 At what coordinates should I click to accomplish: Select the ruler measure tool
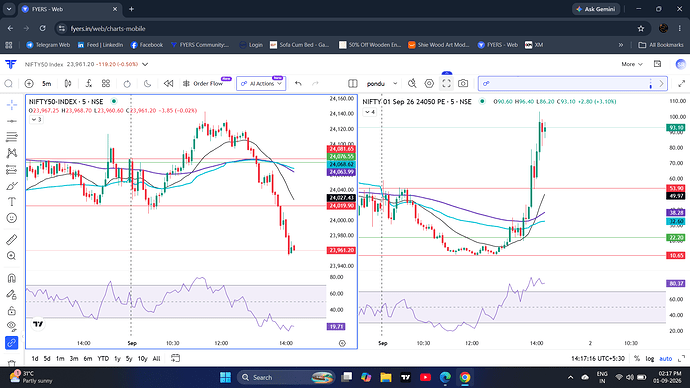[x=12, y=239]
